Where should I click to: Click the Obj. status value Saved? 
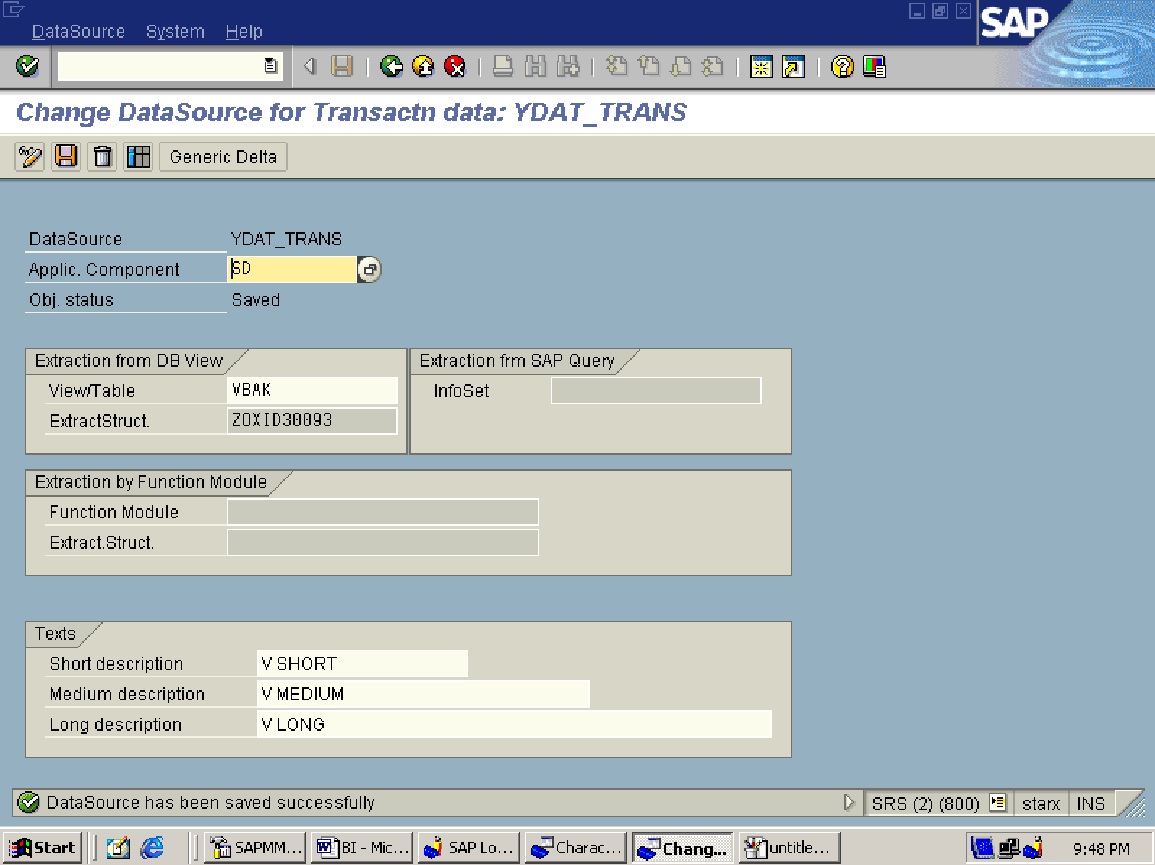point(256,300)
